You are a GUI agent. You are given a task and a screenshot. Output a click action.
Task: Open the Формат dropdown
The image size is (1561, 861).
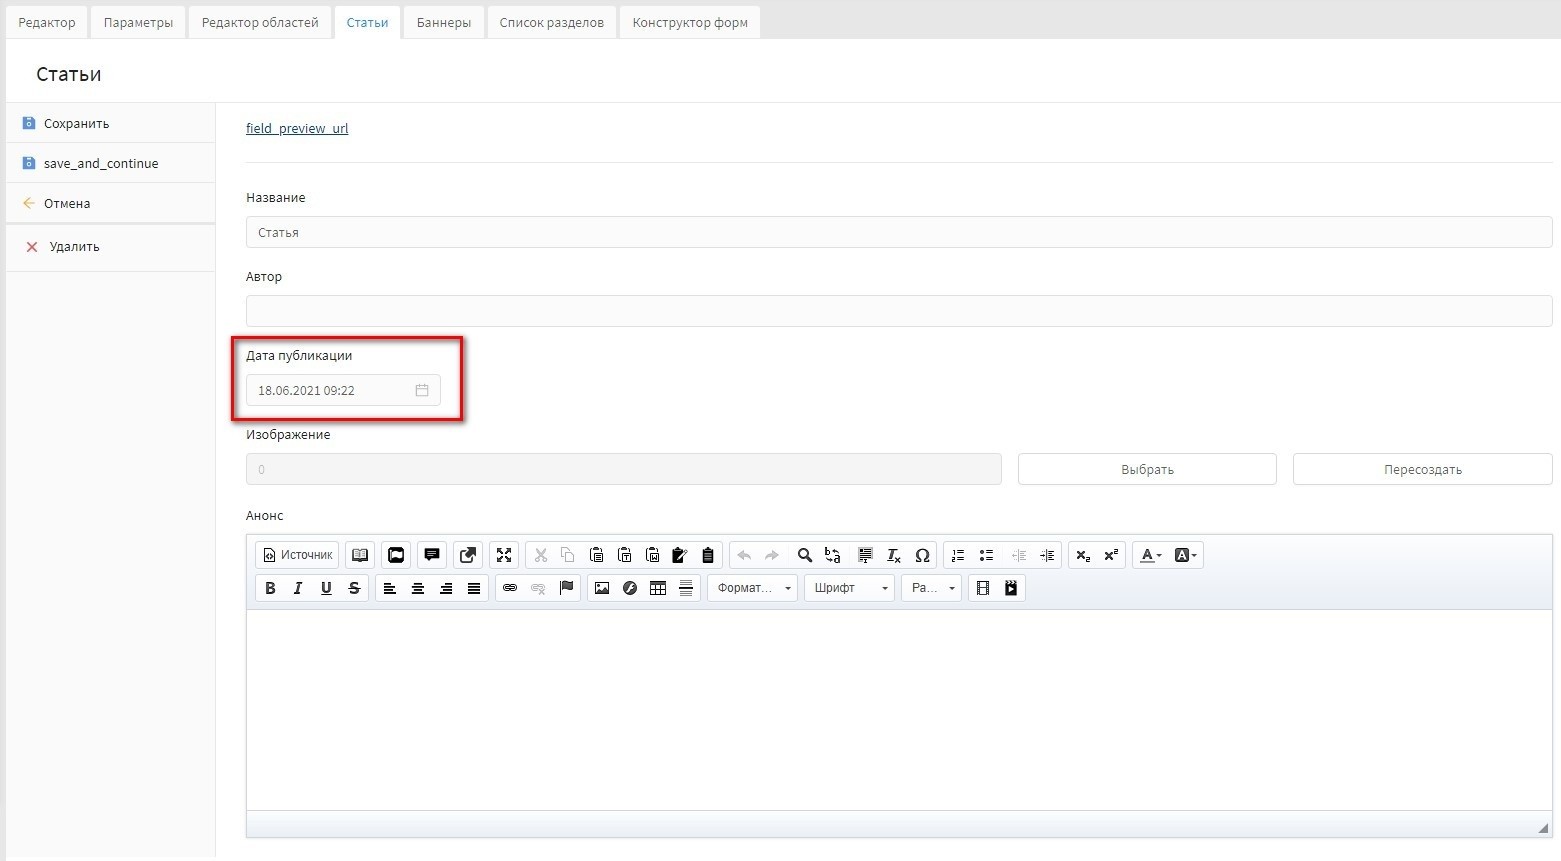click(x=753, y=588)
